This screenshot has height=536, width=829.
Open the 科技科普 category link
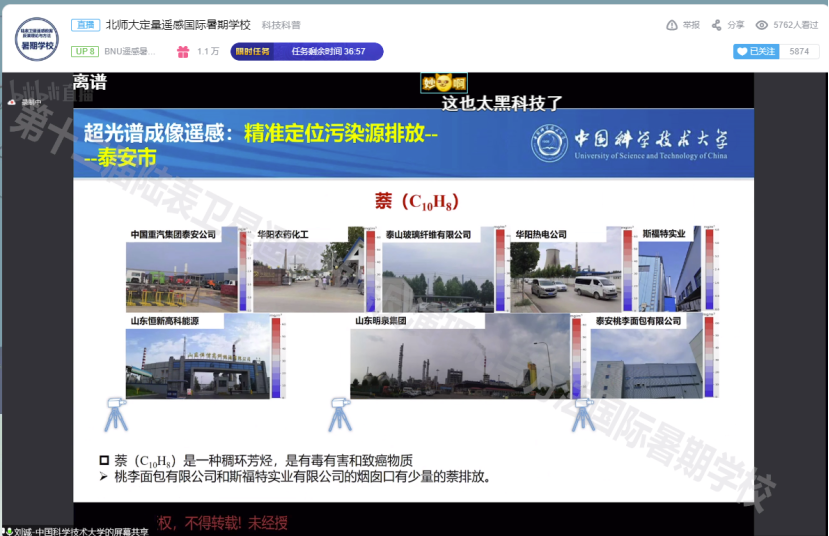pyautogui.click(x=281, y=25)
